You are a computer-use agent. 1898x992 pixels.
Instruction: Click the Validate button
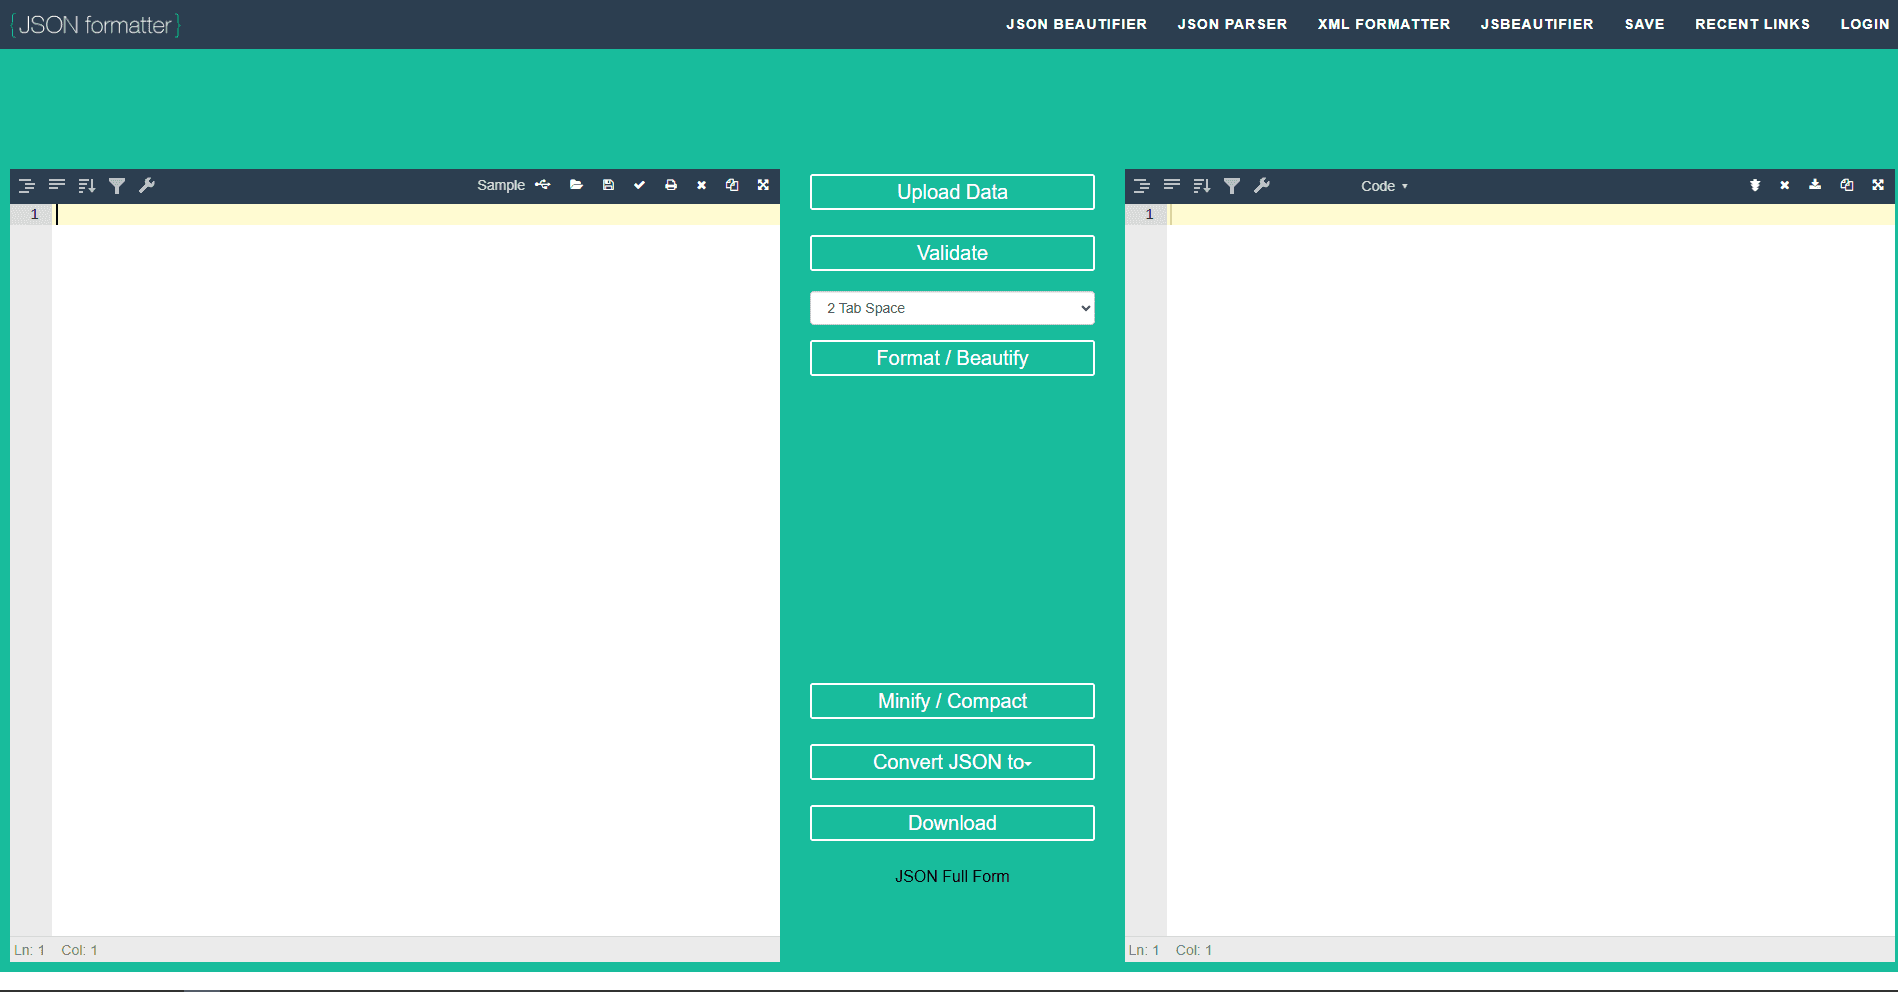952,253
